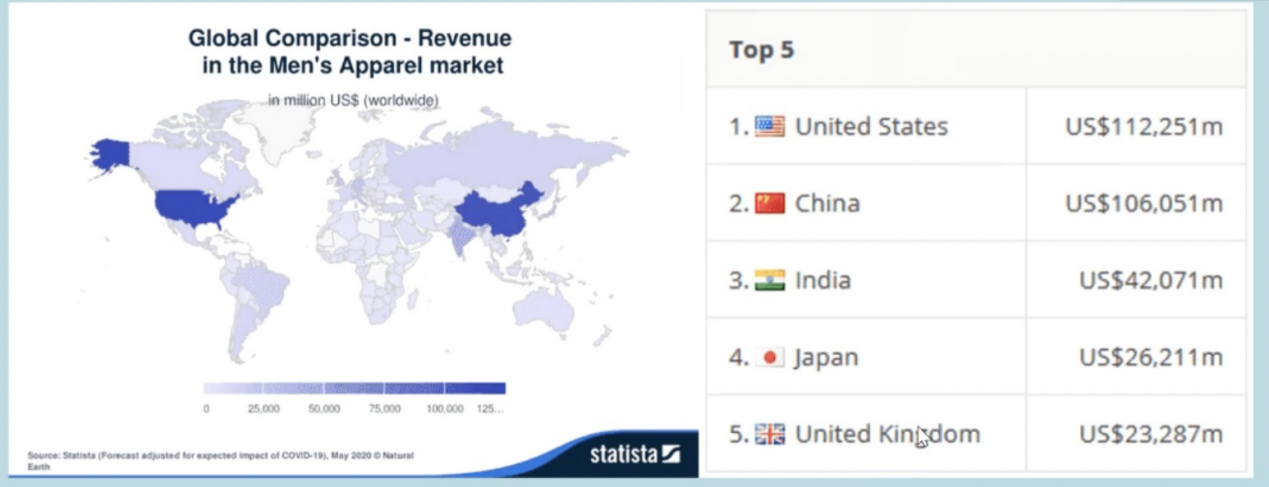Click the legend label "75,000"
Image resolution: width=1269 pixels, height=487 pixels.
pos(384,409)
